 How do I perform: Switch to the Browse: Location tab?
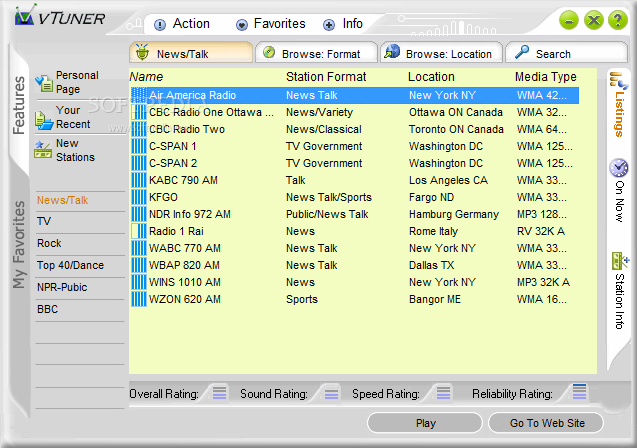pyautogui.click(x=442, y=53)
